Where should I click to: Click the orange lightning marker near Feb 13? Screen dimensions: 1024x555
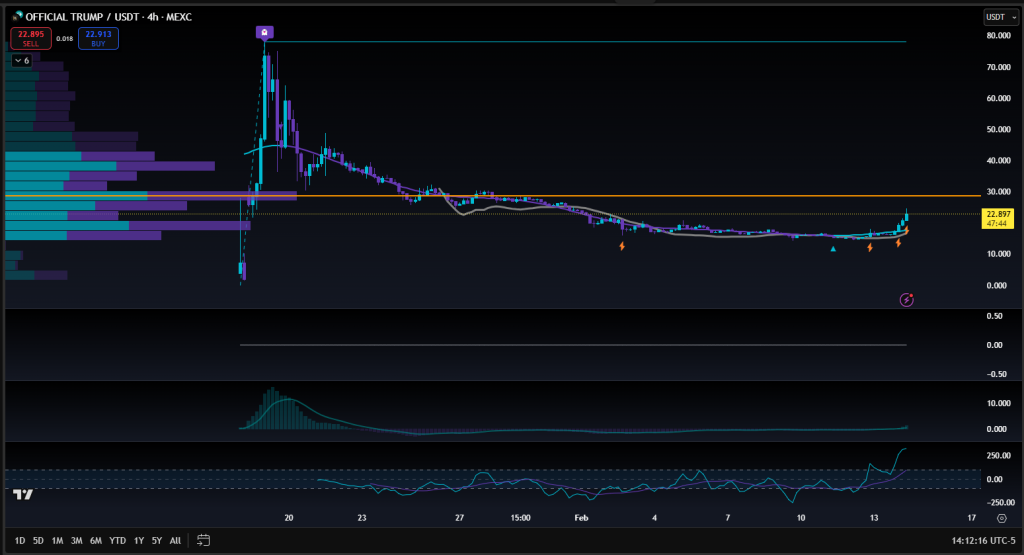[870, 247]
